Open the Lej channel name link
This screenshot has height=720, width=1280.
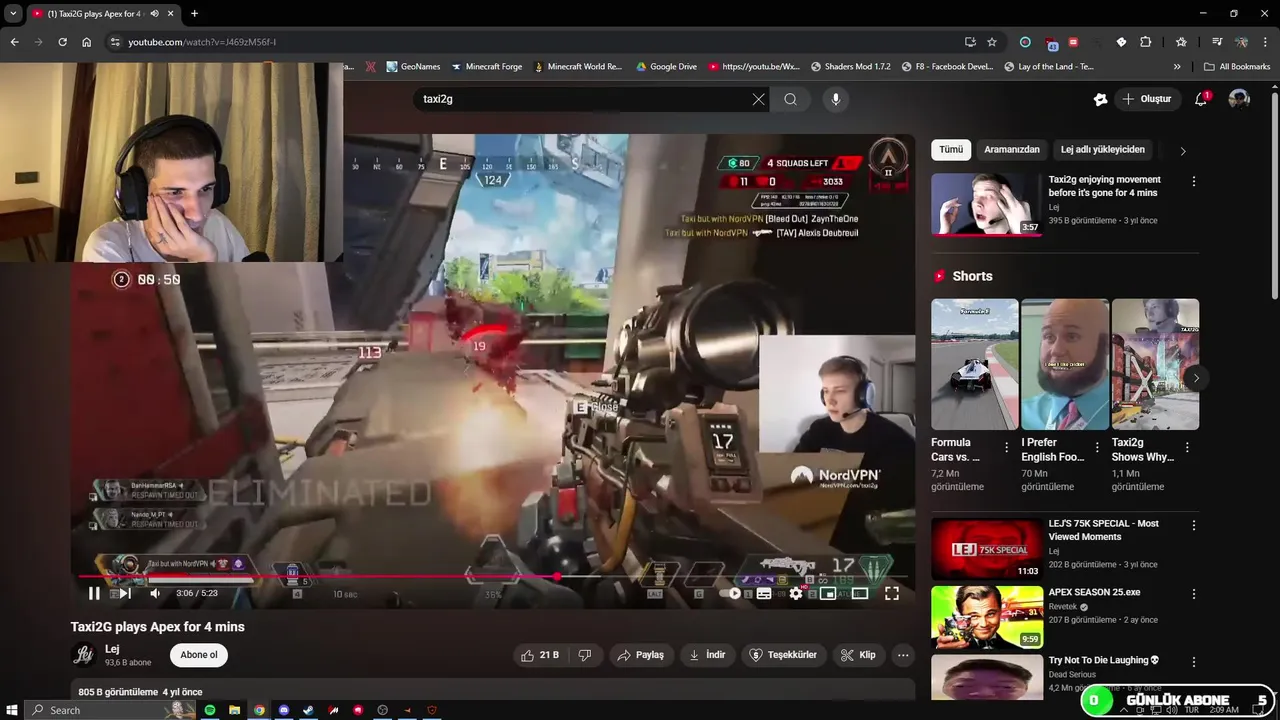click(112, 649)
